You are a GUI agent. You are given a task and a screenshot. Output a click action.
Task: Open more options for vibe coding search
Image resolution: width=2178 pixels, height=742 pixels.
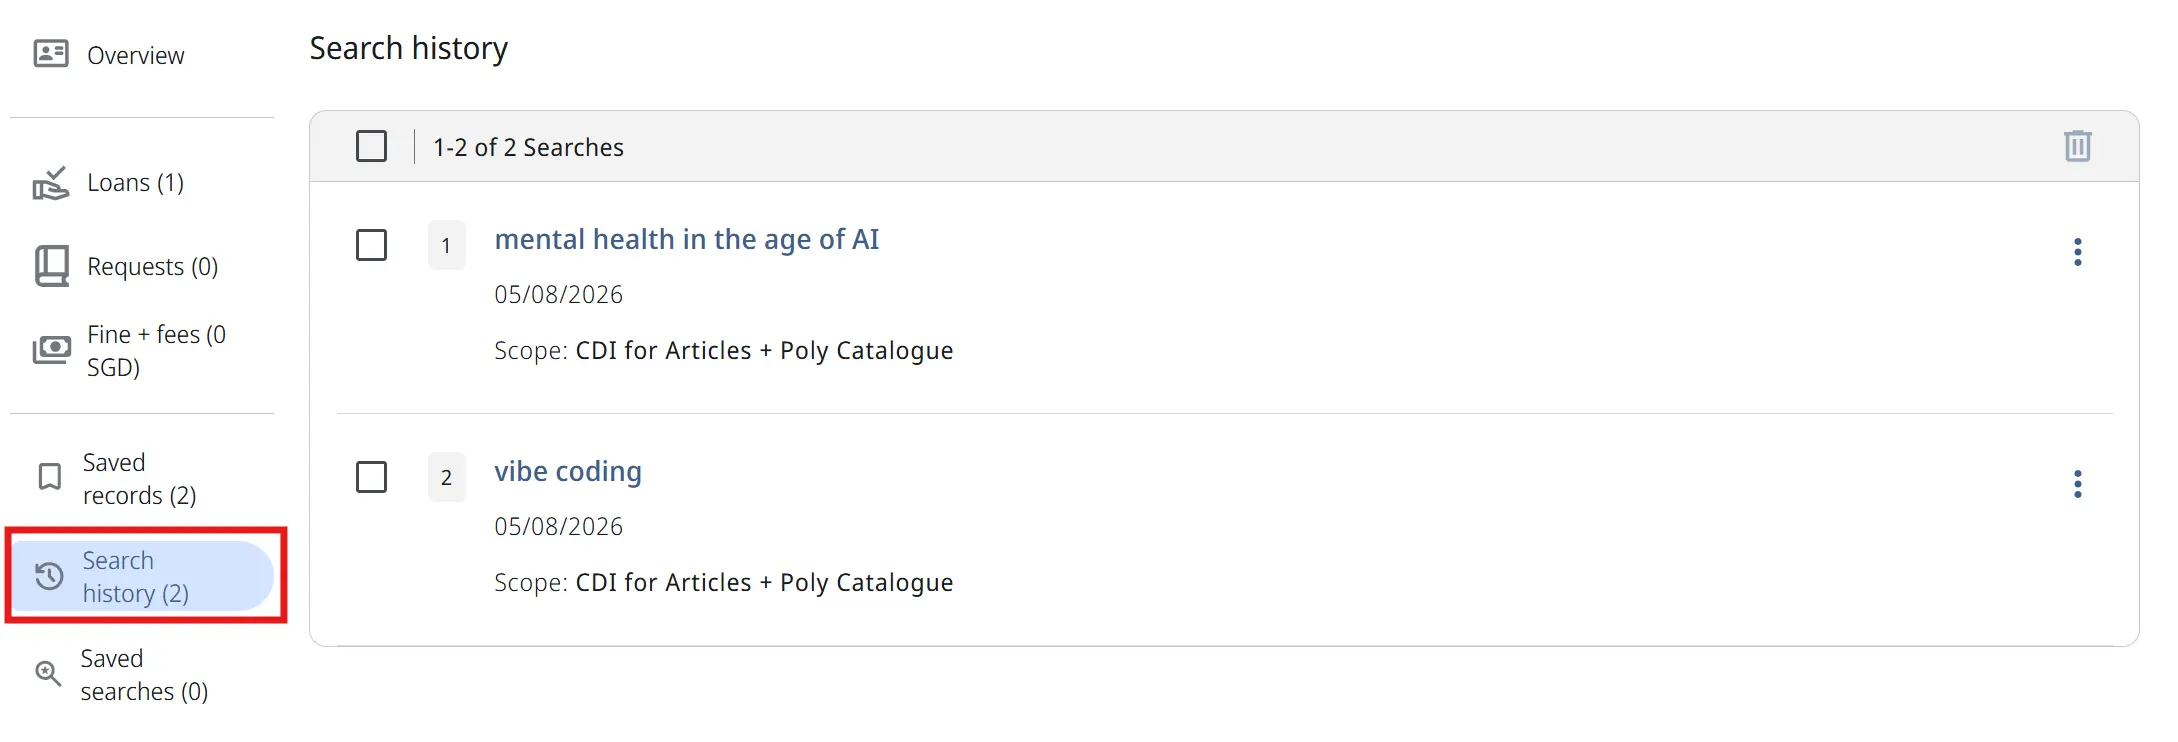(x=2077, y=484)
